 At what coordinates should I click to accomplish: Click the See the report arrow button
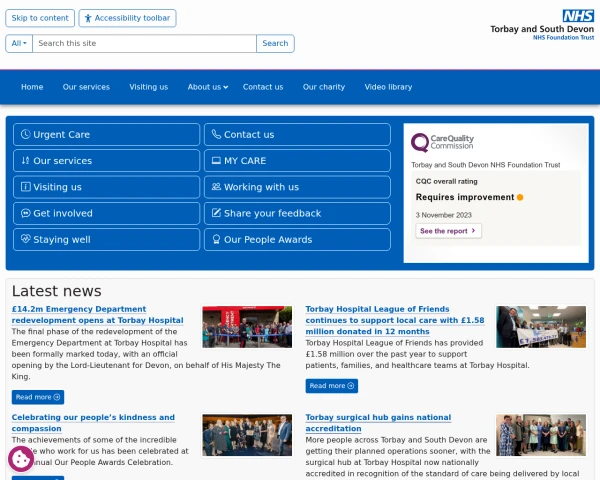click(x=448, y=231)
